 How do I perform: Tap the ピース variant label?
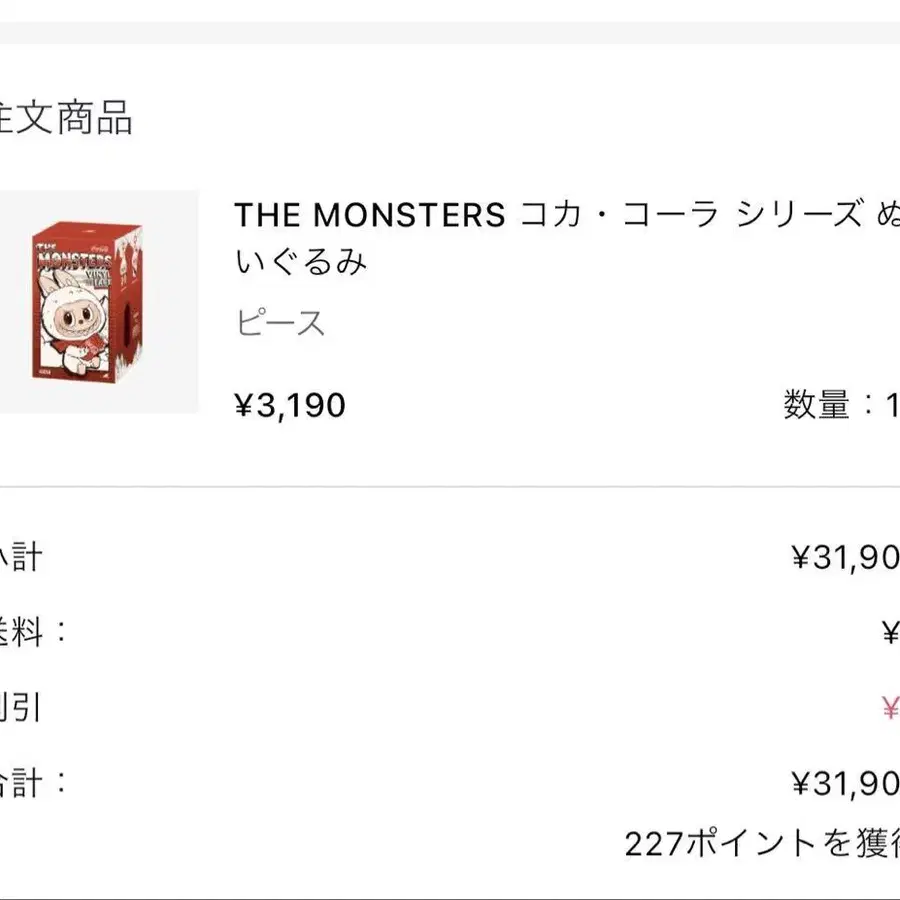(280, 322)
